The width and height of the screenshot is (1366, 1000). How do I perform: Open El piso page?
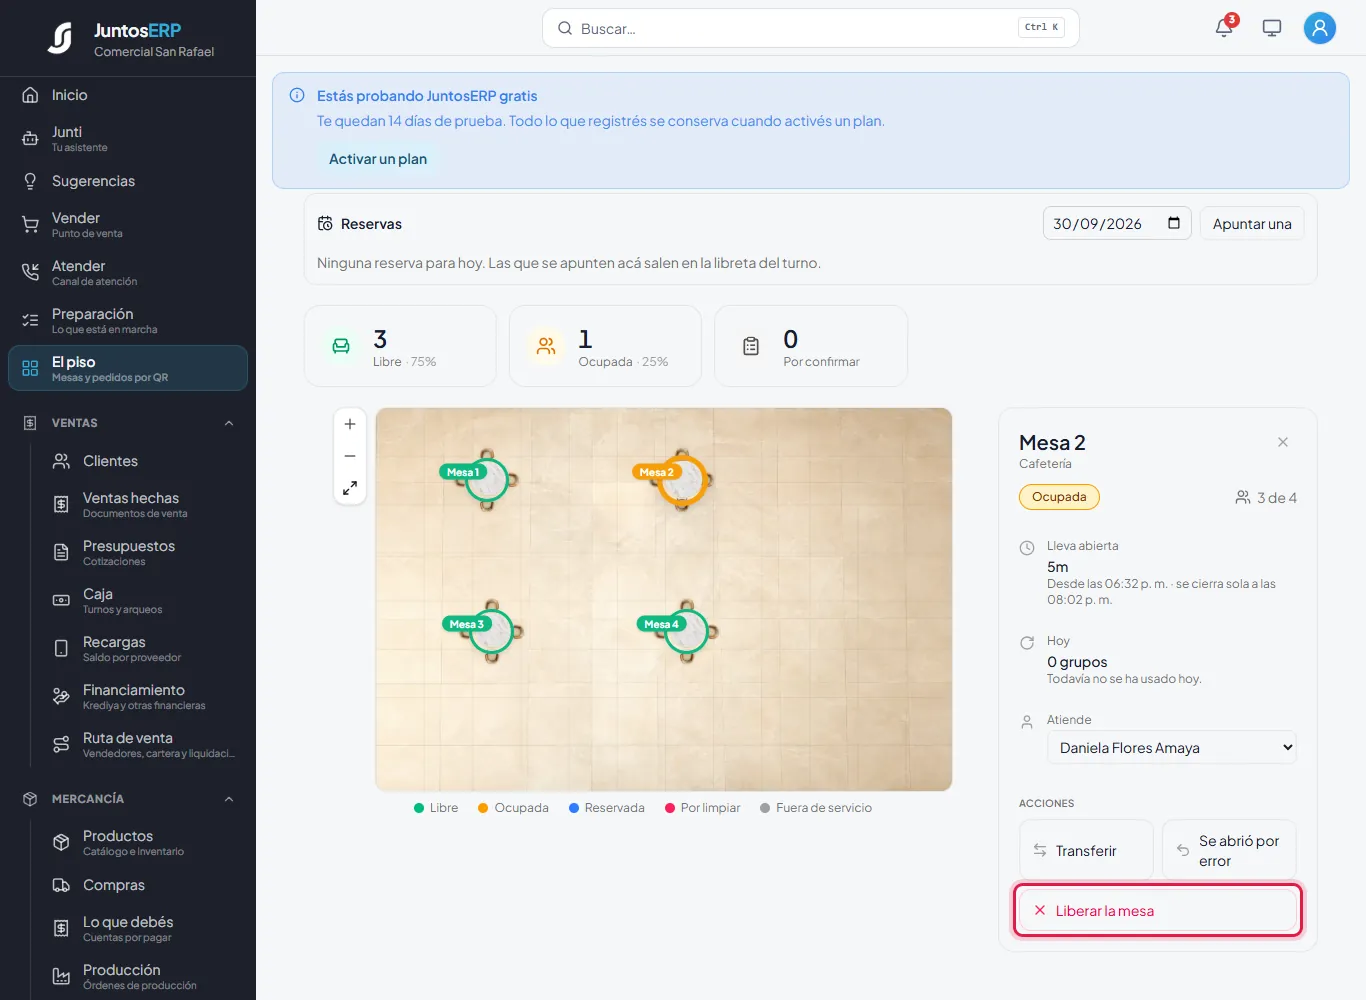pos(128,368)
